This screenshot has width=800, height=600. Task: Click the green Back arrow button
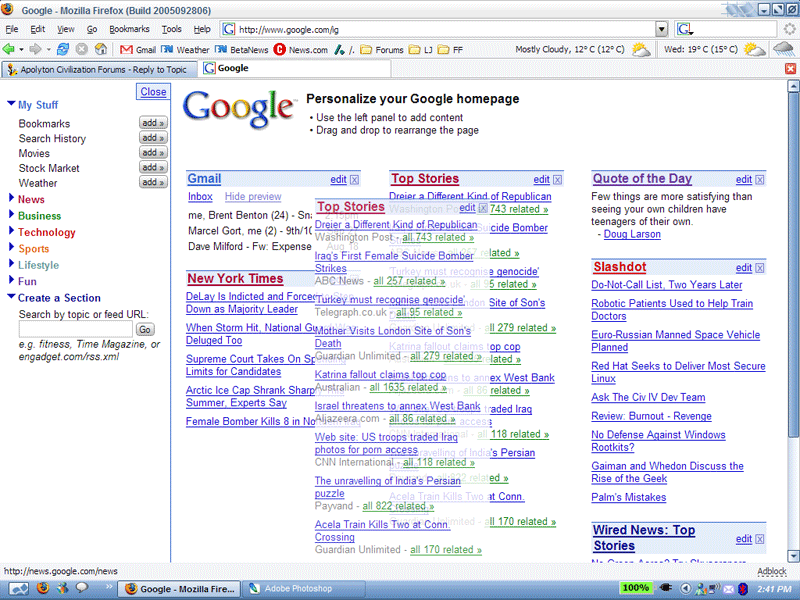[x=9, y=49]
